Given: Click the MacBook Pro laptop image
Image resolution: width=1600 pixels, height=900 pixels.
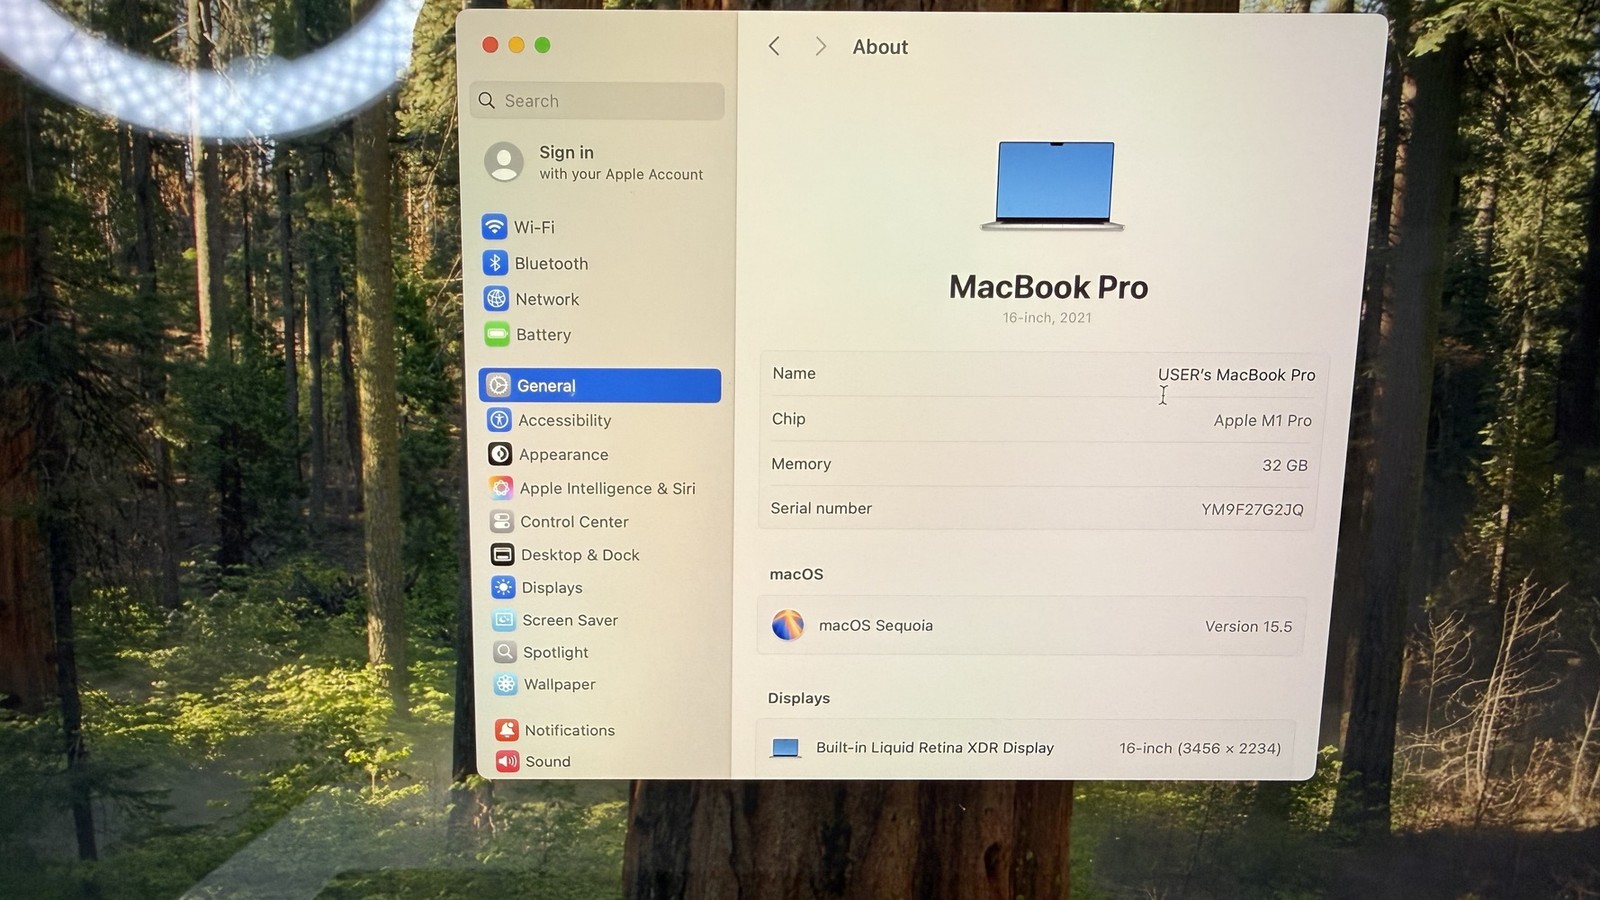Looking at the screenshot, I should point(1053,186).
